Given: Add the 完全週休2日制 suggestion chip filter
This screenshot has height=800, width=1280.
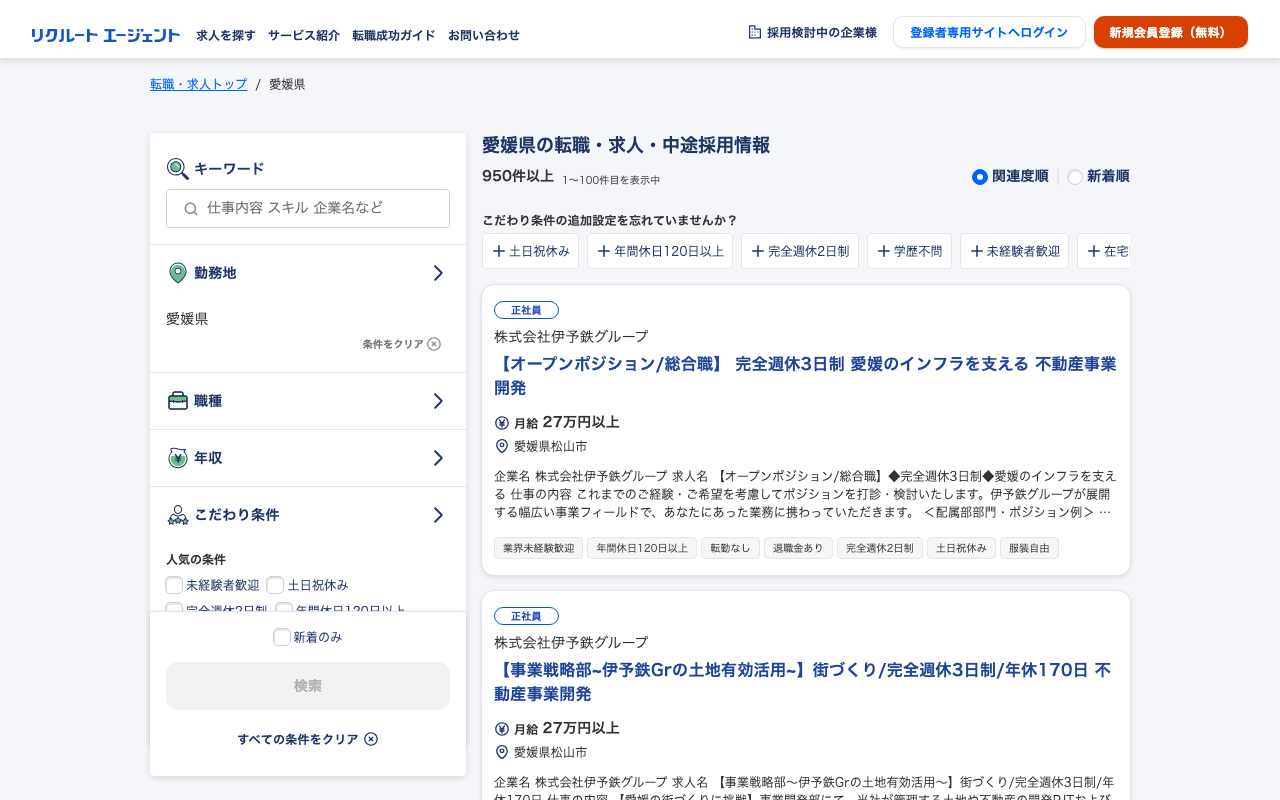Looking at the screenshot, I should click(x=800, y=251).
